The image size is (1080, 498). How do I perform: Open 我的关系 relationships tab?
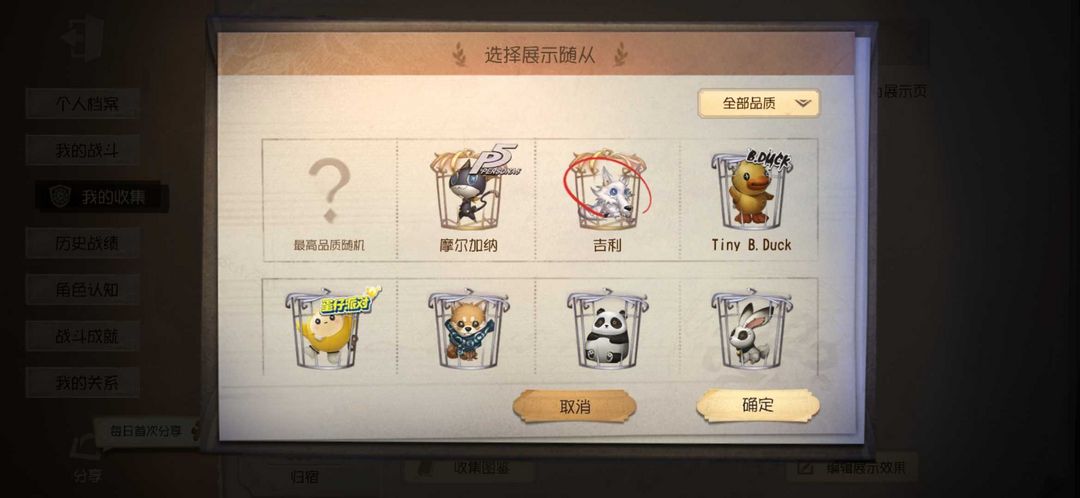pyautogui.click(x=83, y=382)
